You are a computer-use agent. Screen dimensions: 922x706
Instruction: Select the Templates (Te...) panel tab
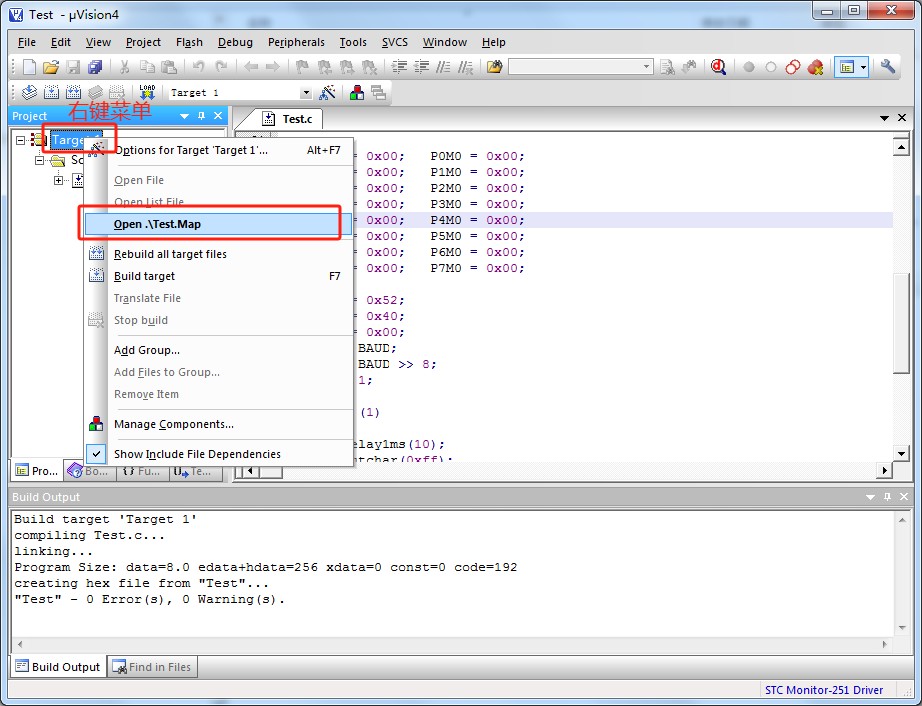click(x=195, y=471)
